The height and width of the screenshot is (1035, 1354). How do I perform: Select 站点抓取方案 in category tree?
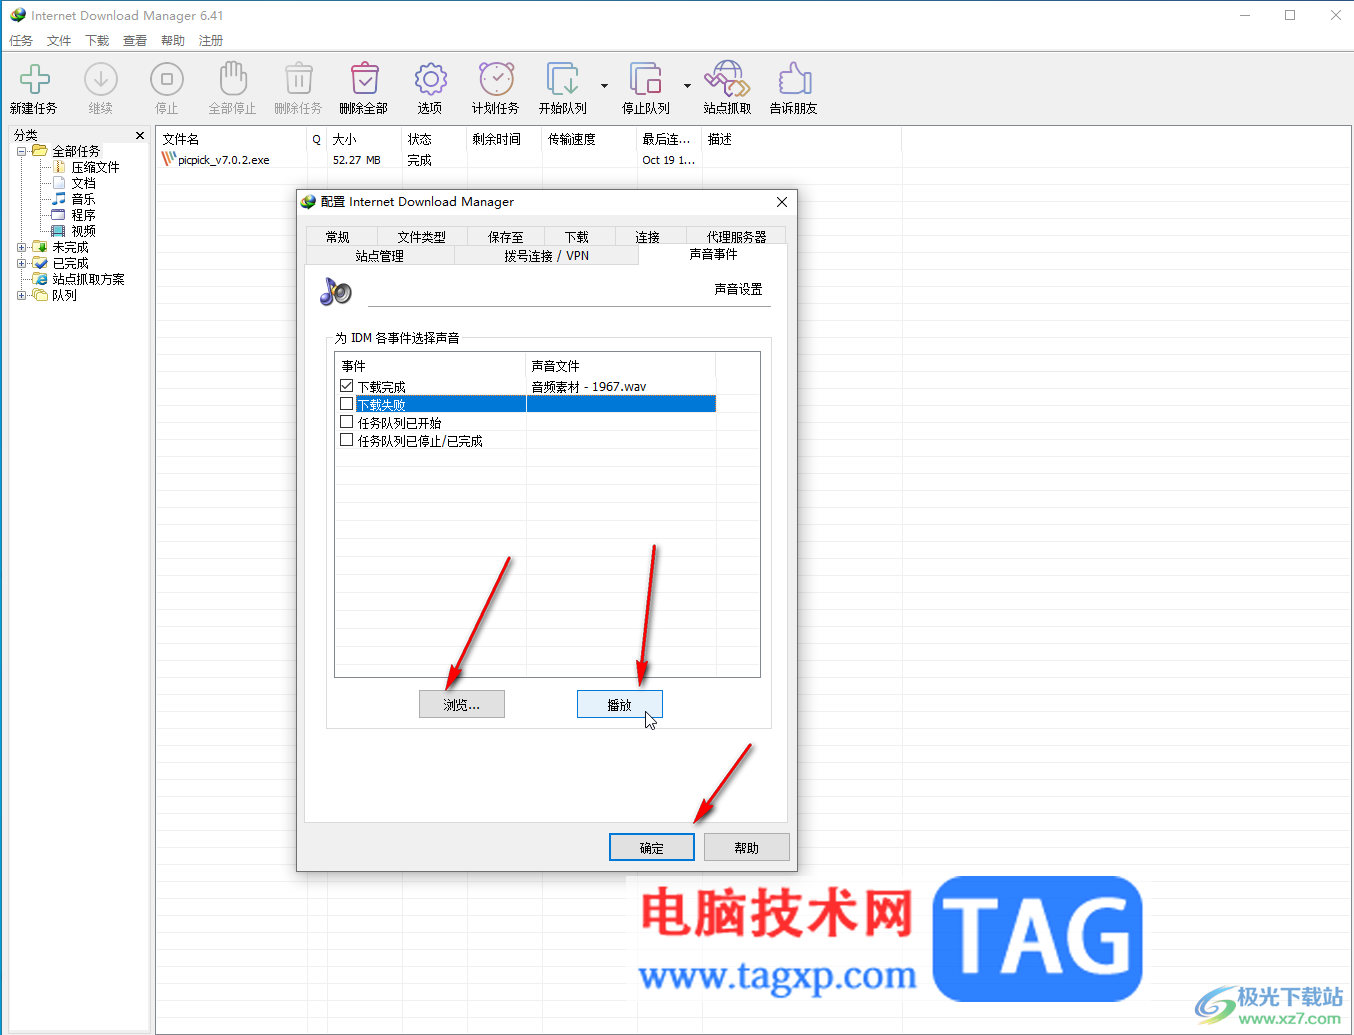tap(88, 279)
